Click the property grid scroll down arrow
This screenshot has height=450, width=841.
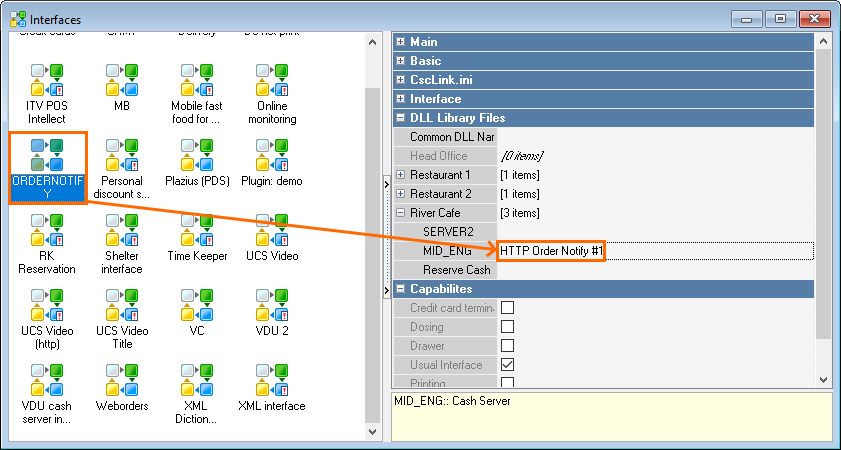point(824,380)
